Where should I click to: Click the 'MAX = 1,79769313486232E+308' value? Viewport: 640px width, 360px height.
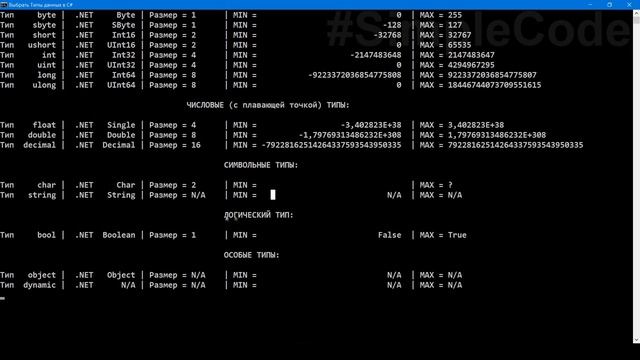pos(483,135)
